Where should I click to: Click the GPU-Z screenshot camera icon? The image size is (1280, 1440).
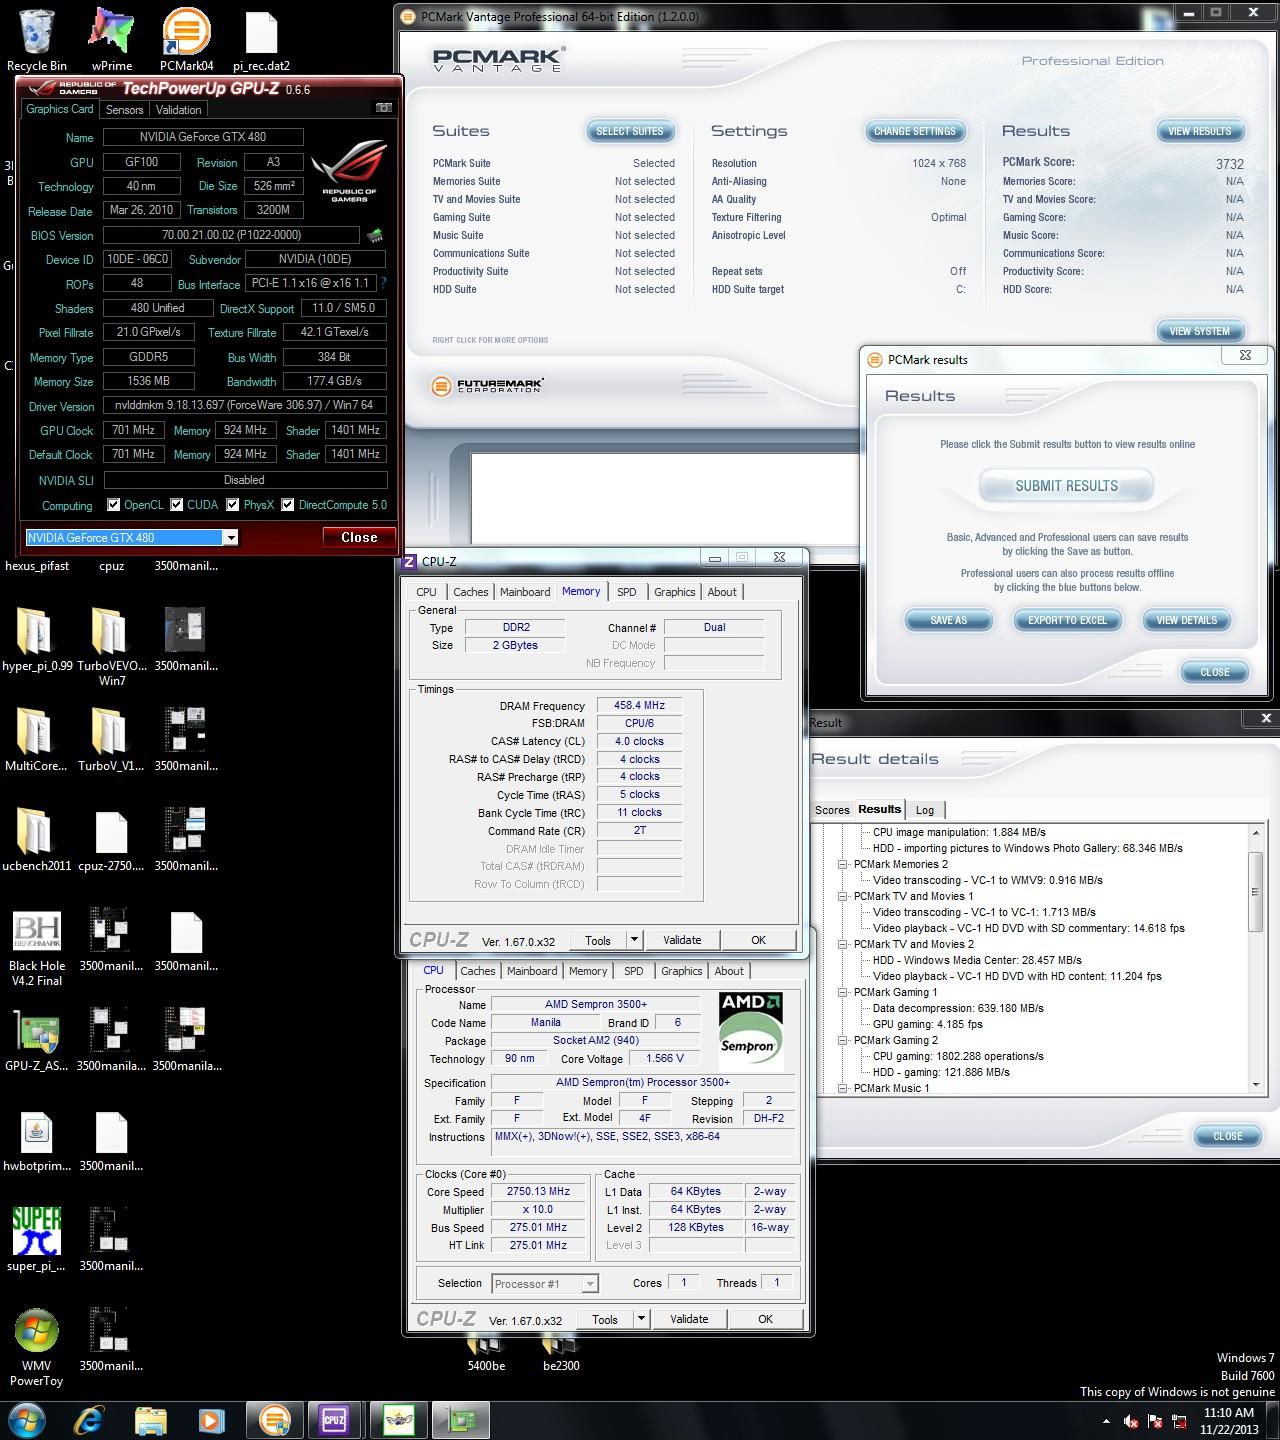pyautogui.click(x=383, y=108)
